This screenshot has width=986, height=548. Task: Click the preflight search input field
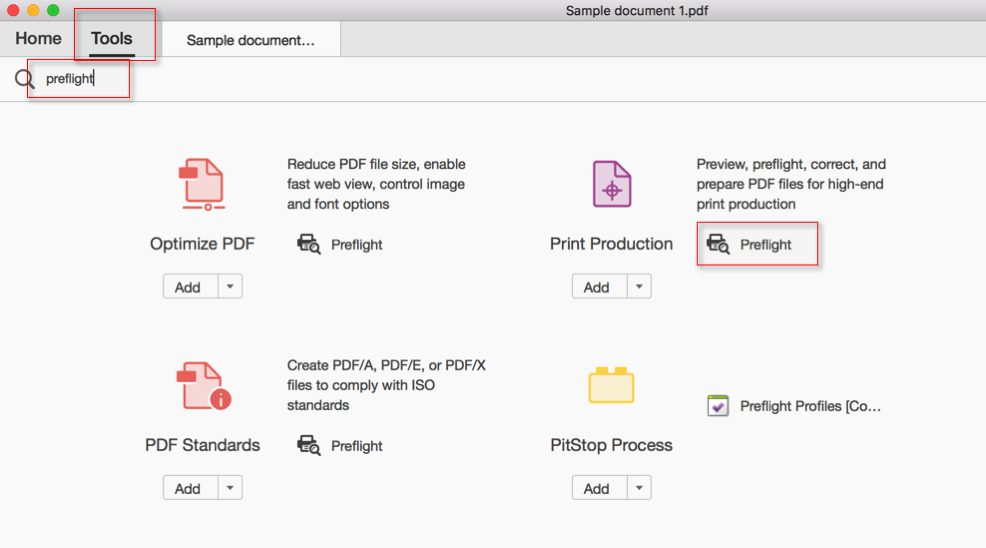[x=80, y=79]
